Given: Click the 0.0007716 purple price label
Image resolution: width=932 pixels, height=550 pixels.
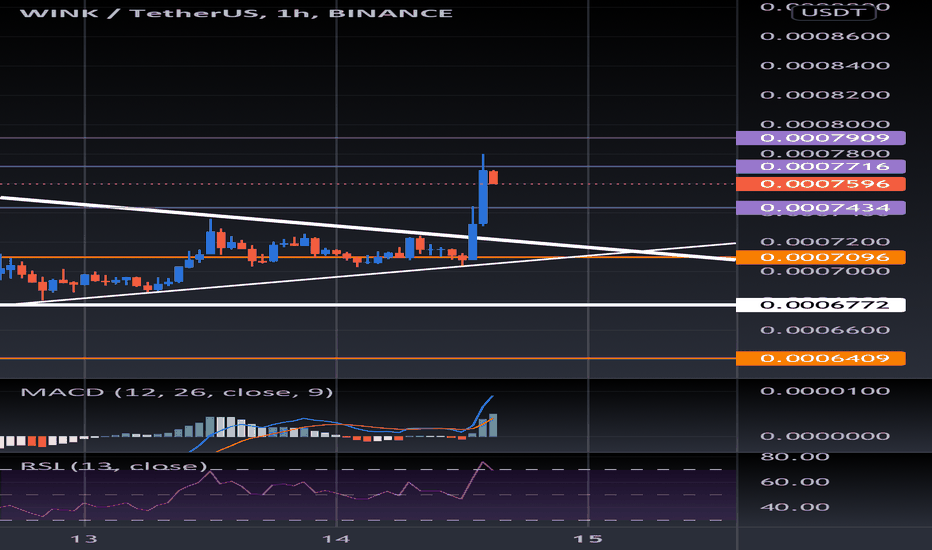Looking at the screenshot, I should (820, 166).
